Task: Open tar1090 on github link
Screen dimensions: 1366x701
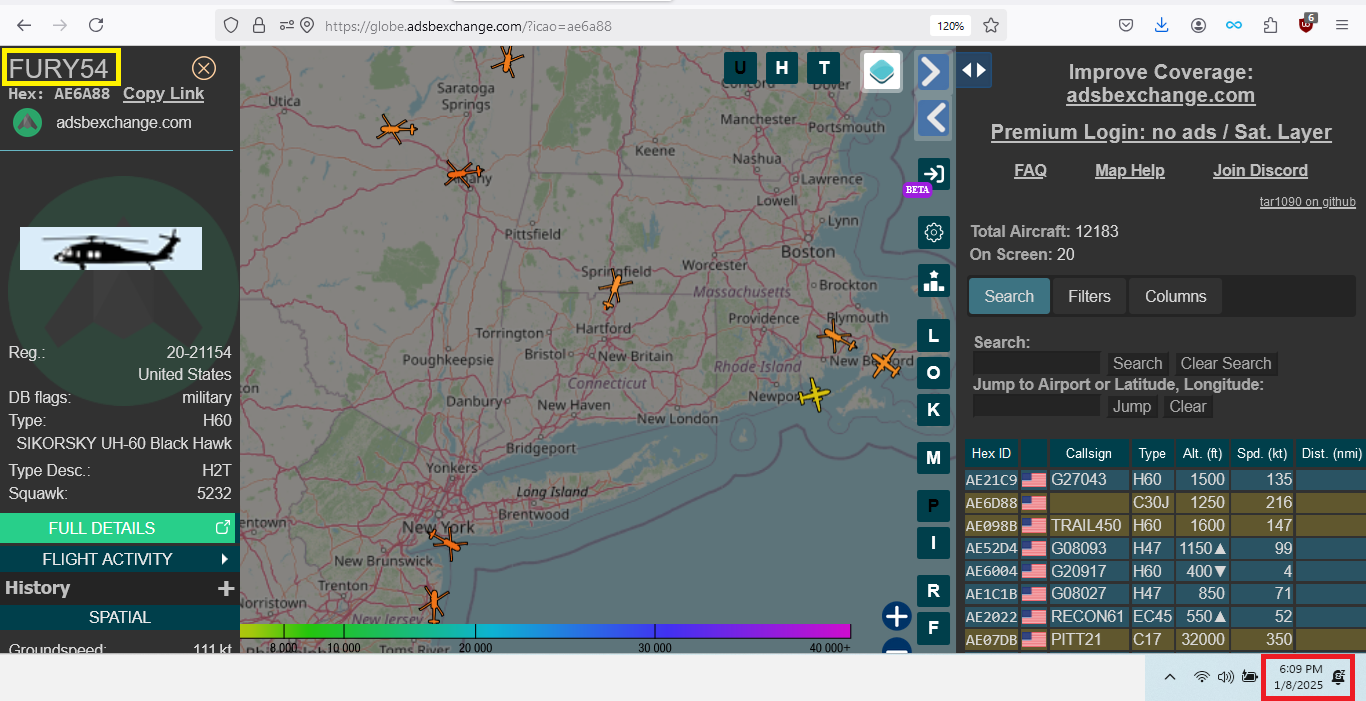Action: [1308, 202]
